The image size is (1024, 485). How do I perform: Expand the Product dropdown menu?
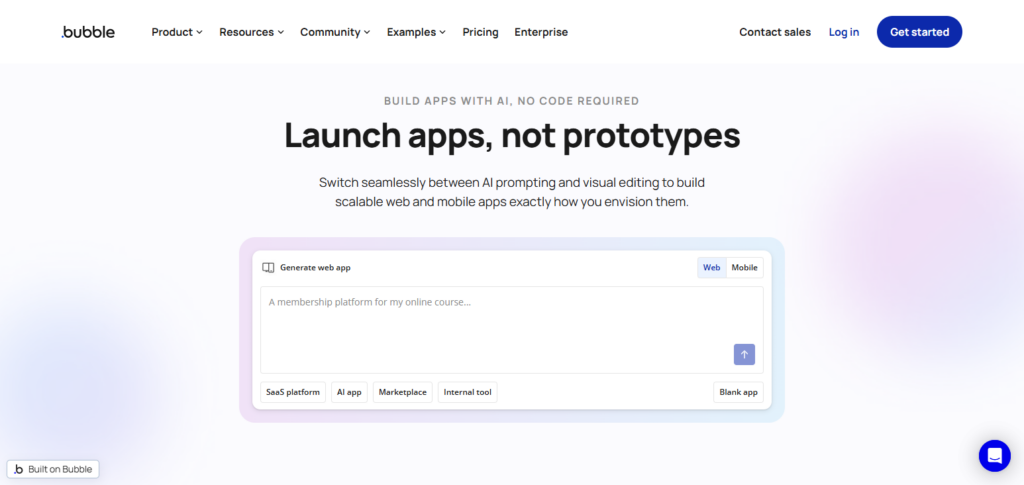coord(177,32)
